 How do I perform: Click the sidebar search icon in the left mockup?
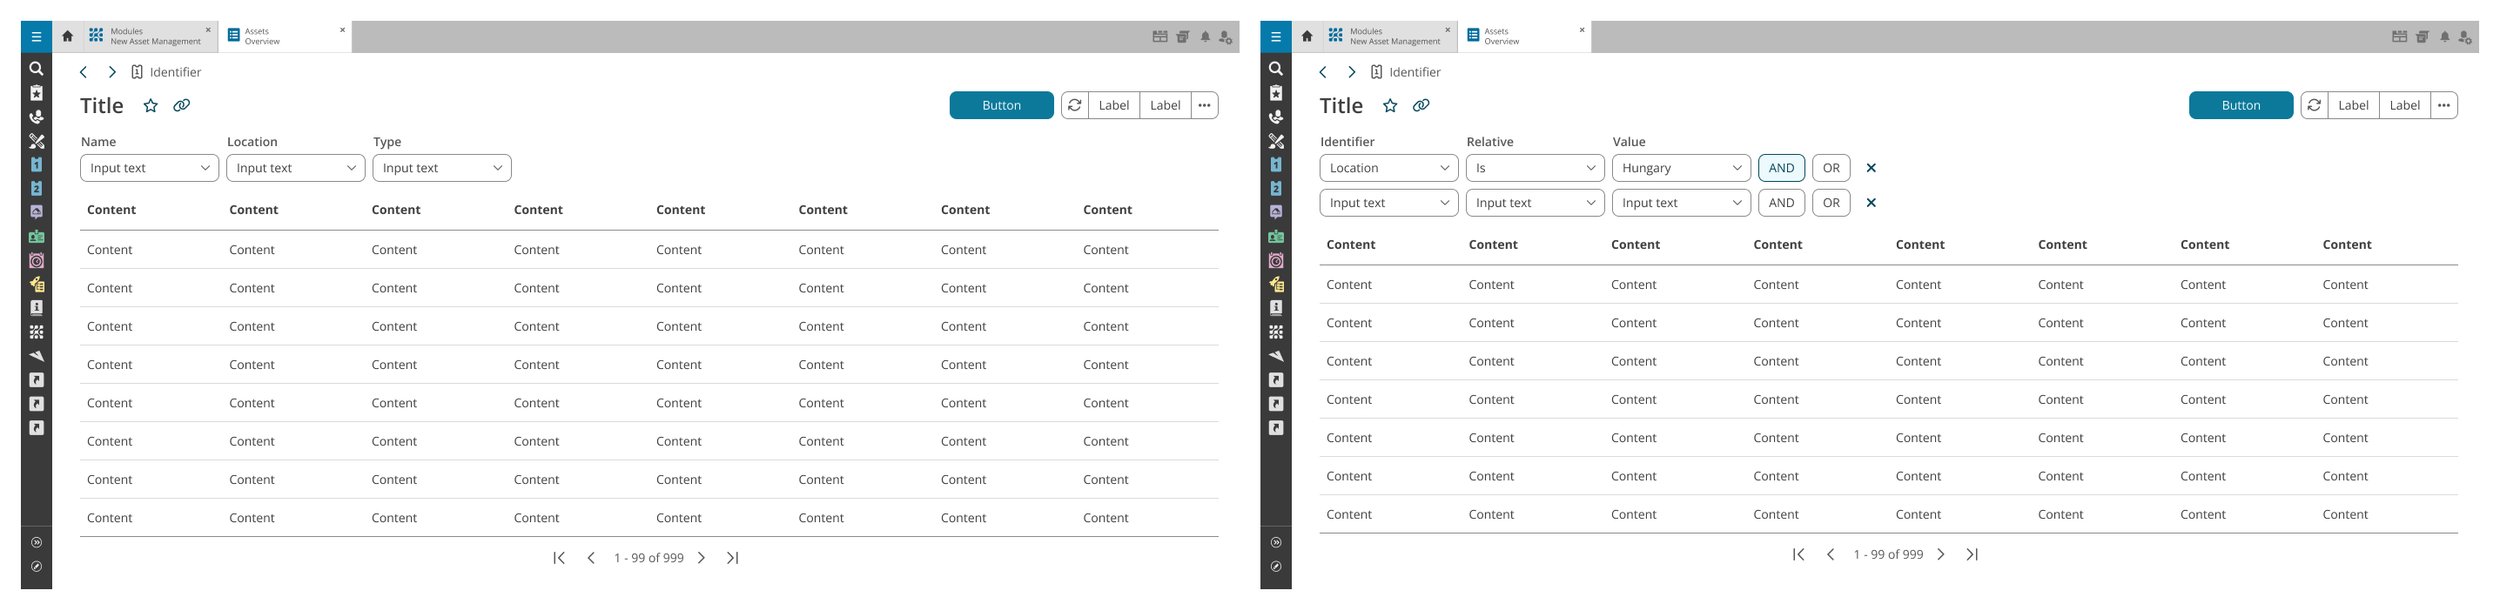[x=36, y=69]
